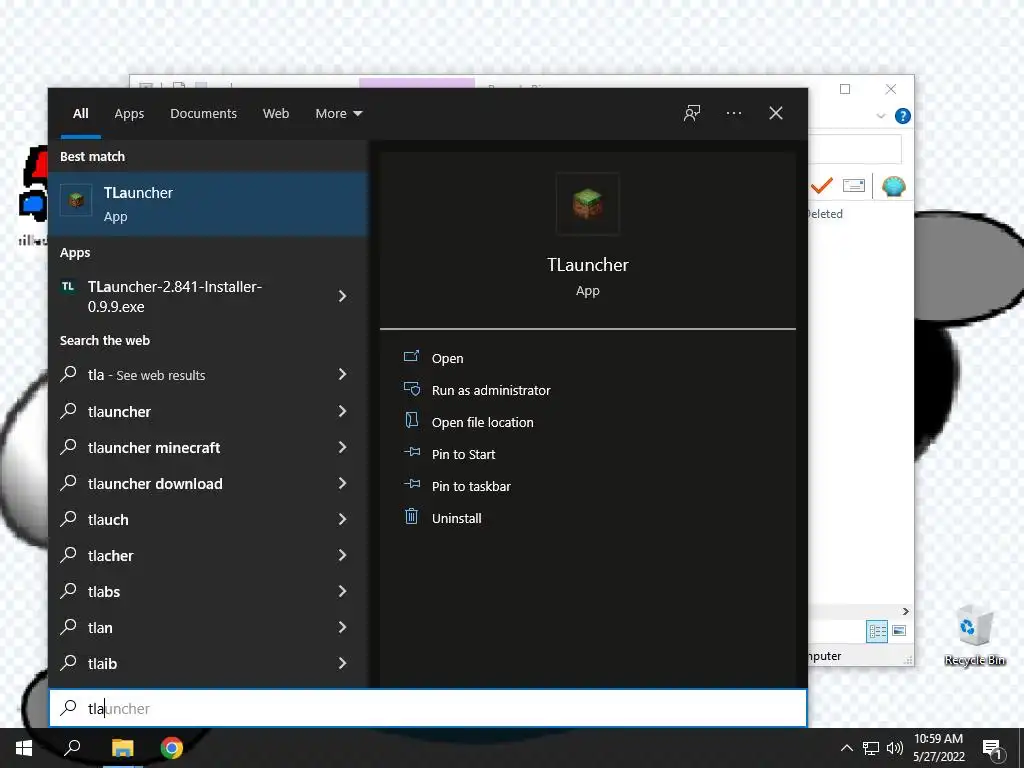The image size is (1024, 768).
Task: Expand TLauncher-2.841-Installer result arrow
Action: [342, 296]
